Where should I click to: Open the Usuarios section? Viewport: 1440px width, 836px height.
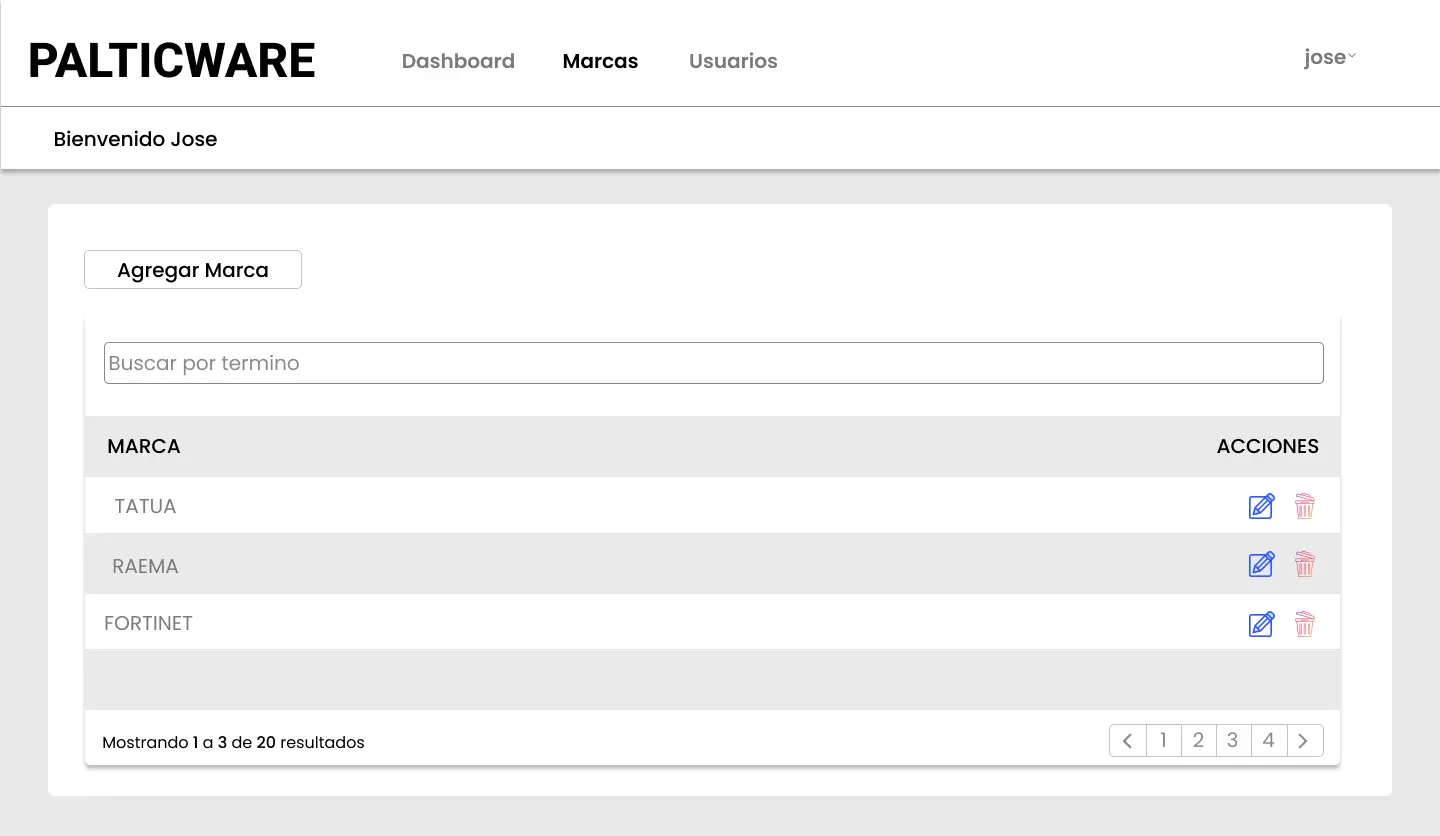[x=733, y=61]
